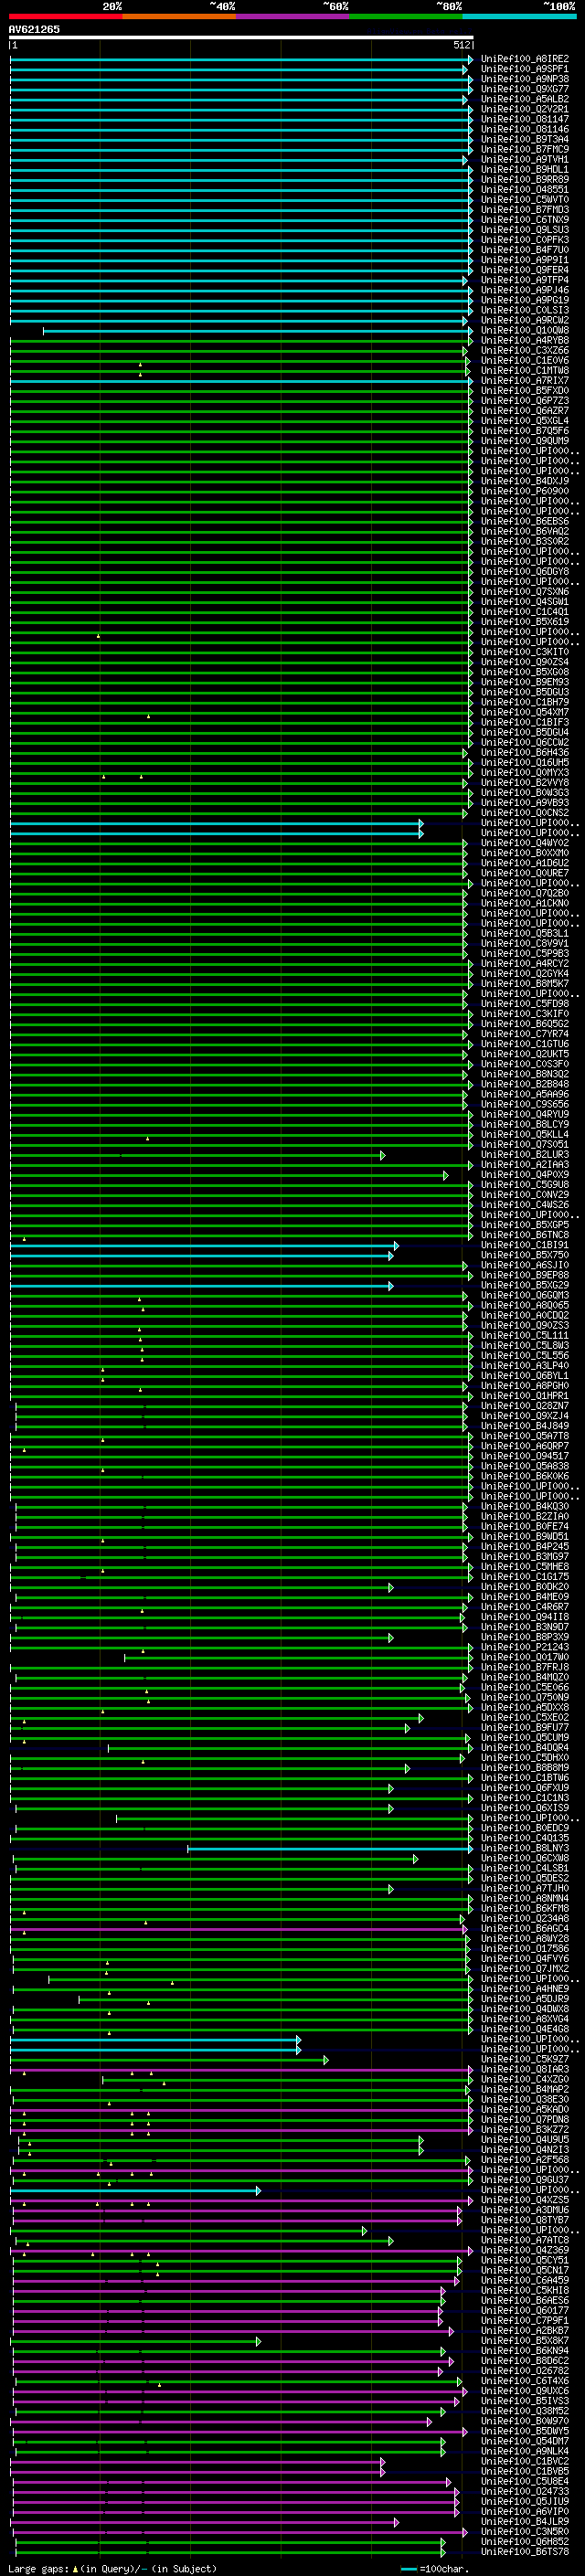585x2576 pixels.
Task: Click the red 20% identity legend bar
Action: [x=65, y=16]
